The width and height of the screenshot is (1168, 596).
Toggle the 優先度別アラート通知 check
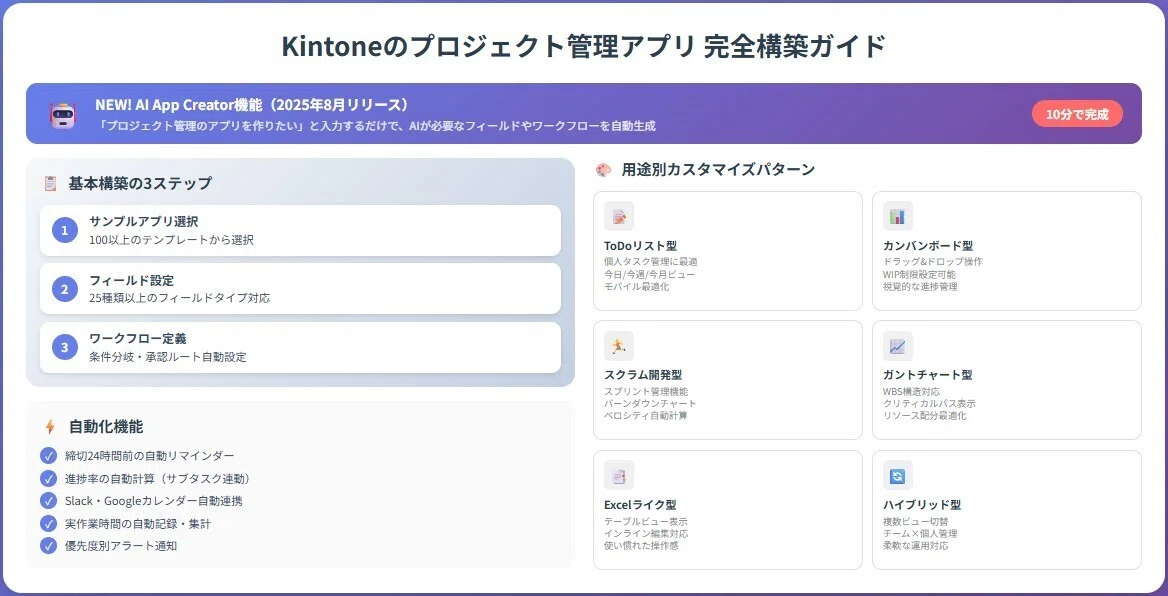pyautogui.click(x=48, y=546)
